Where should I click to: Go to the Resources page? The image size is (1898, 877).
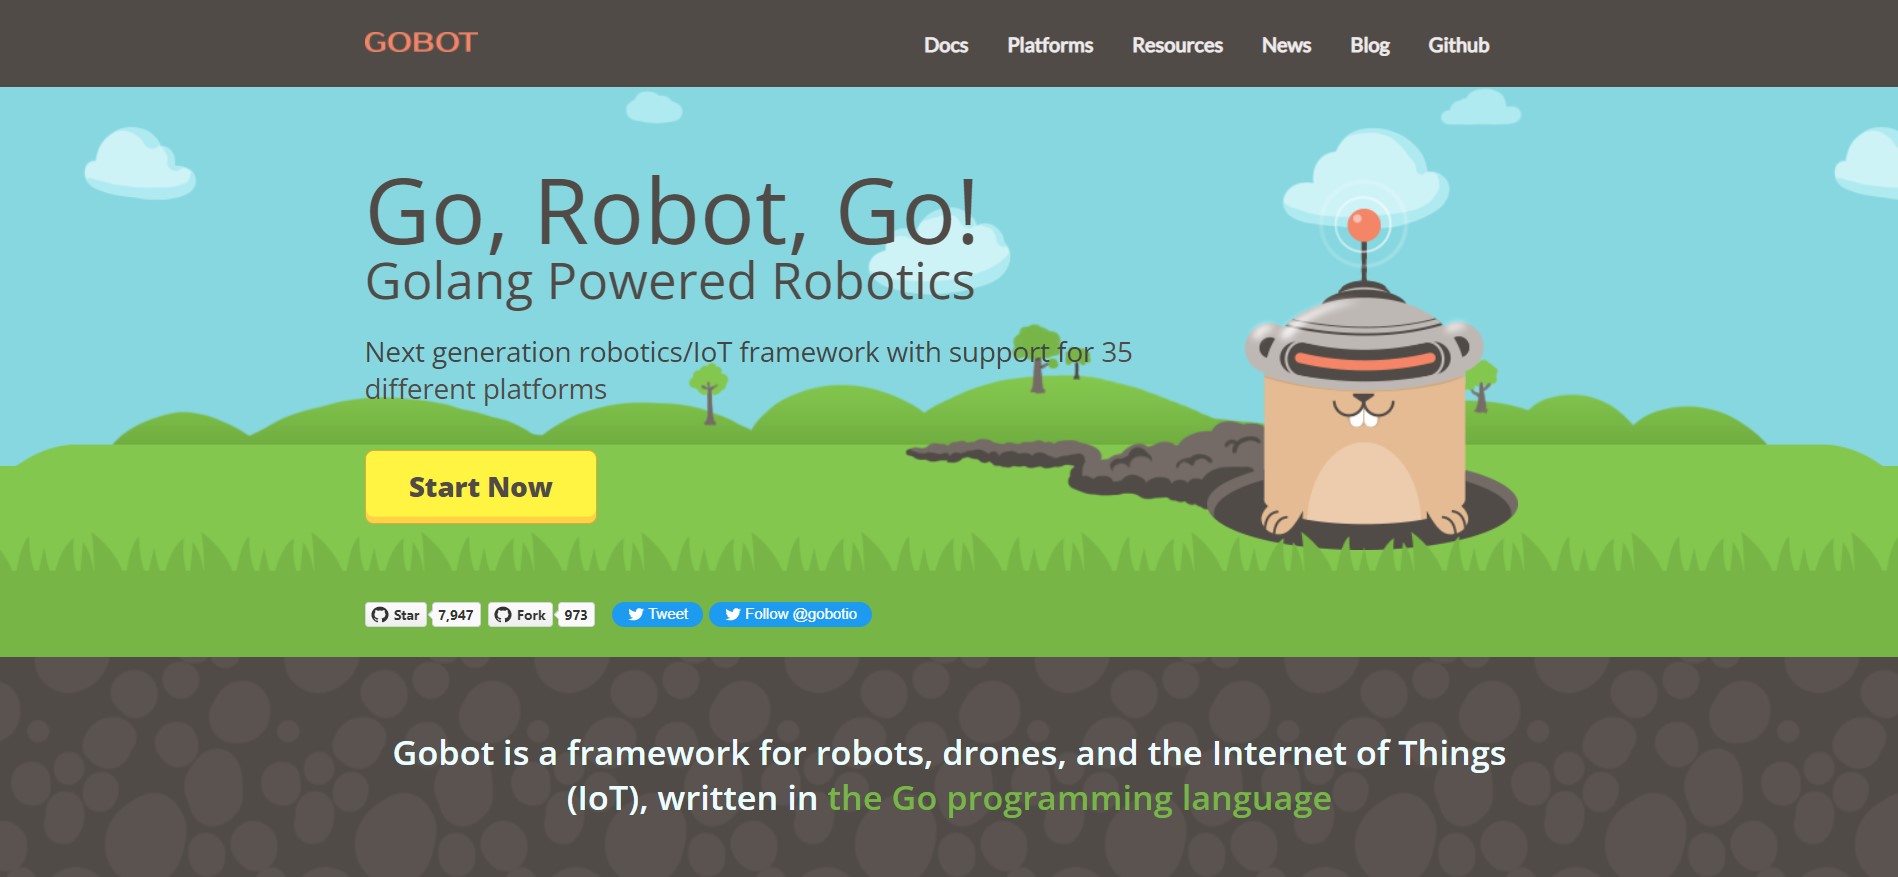tap(1177, 45)
